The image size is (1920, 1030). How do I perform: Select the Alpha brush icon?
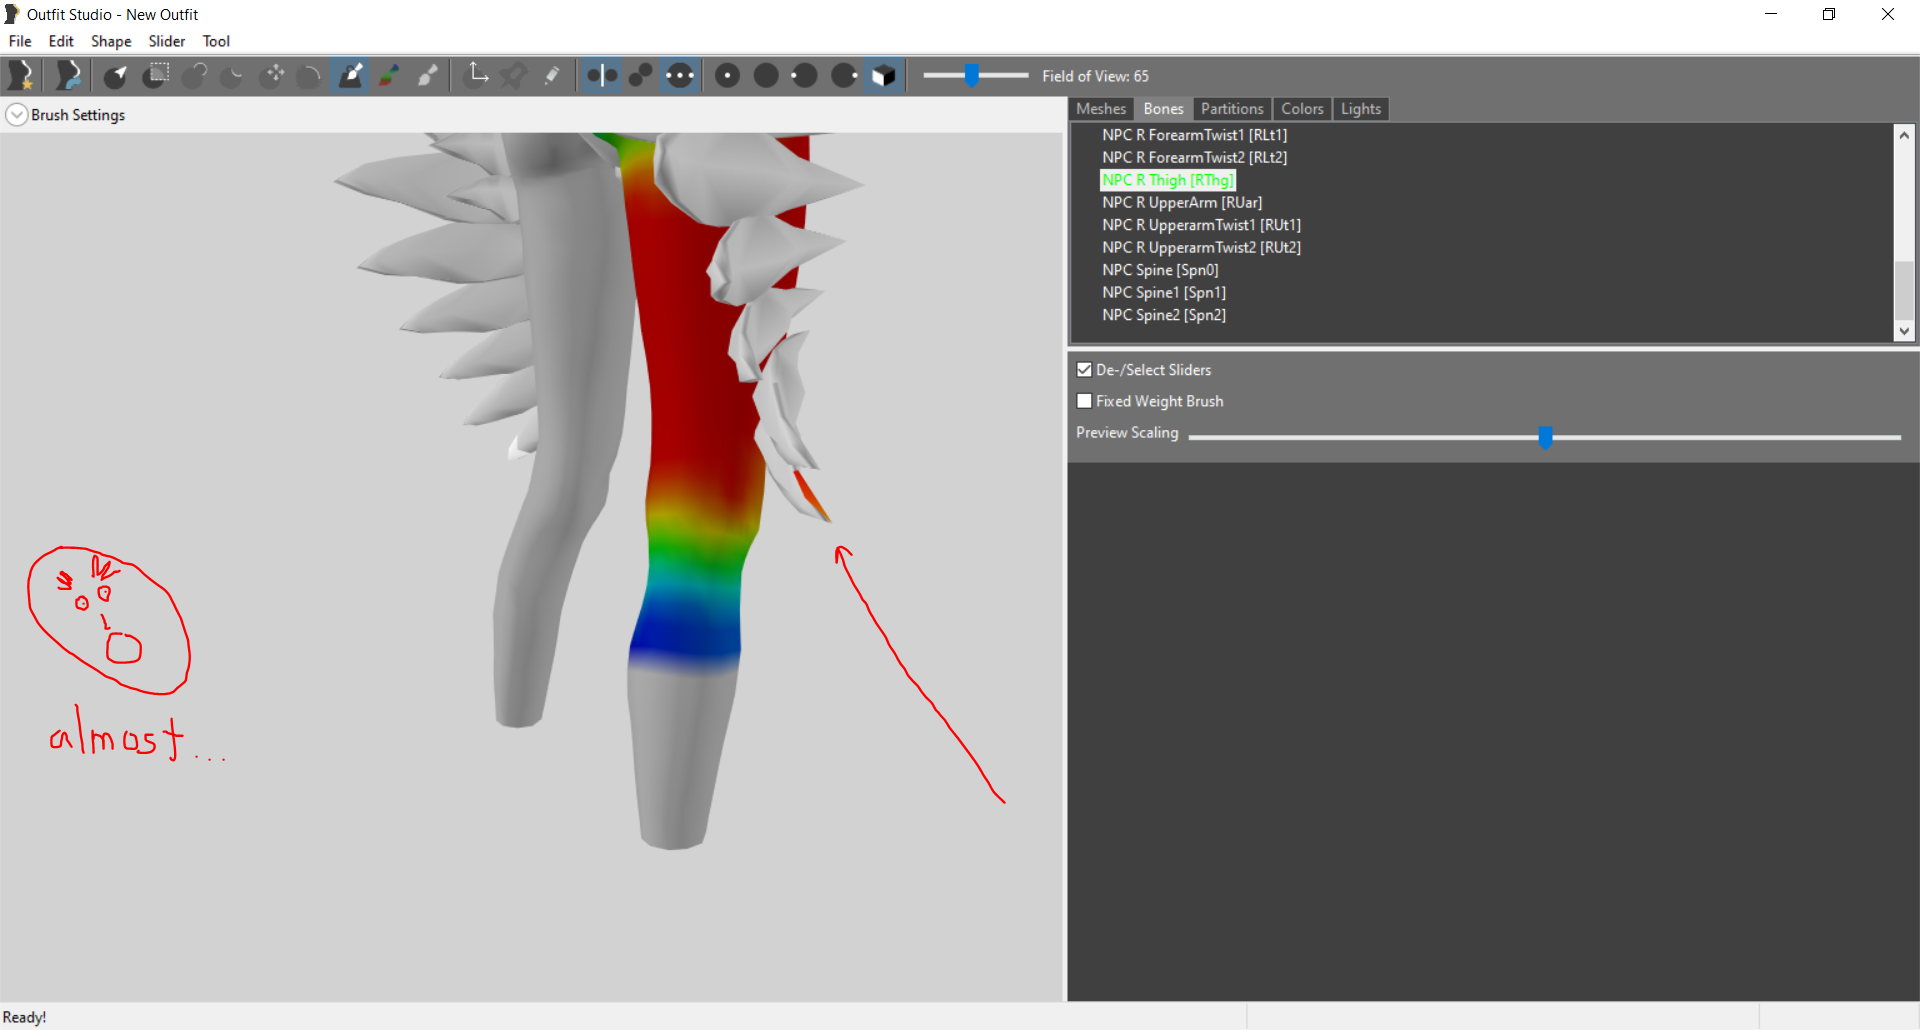[x=427, y=75]
